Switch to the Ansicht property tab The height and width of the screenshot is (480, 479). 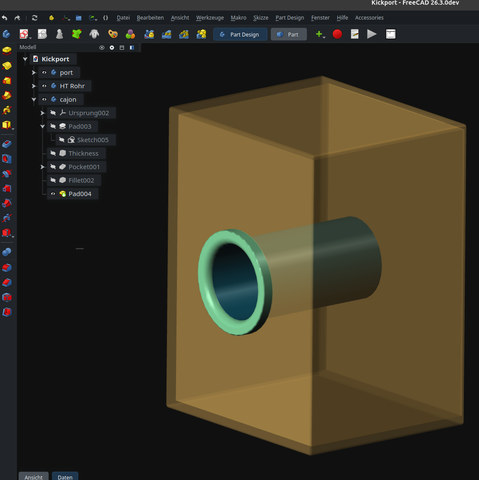click(34, 477)
